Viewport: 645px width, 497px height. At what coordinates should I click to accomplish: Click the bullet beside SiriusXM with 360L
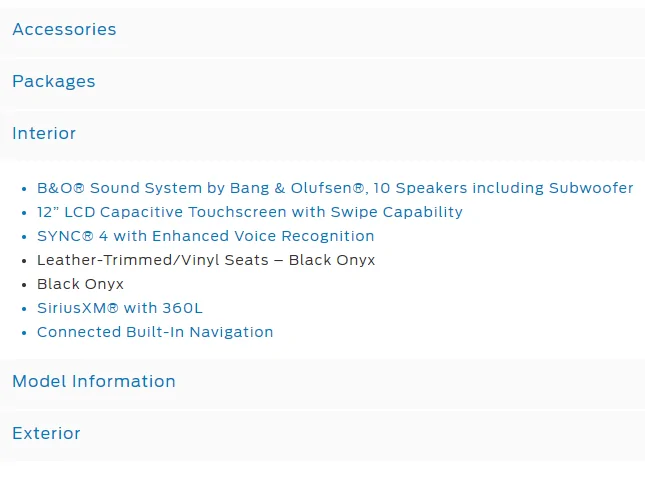coord(24,309)
